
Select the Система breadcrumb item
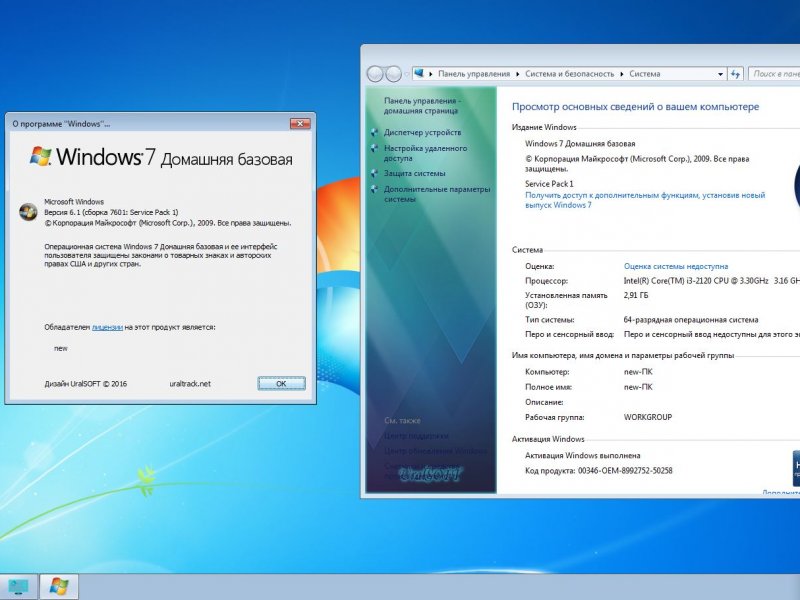coord(644,74)
